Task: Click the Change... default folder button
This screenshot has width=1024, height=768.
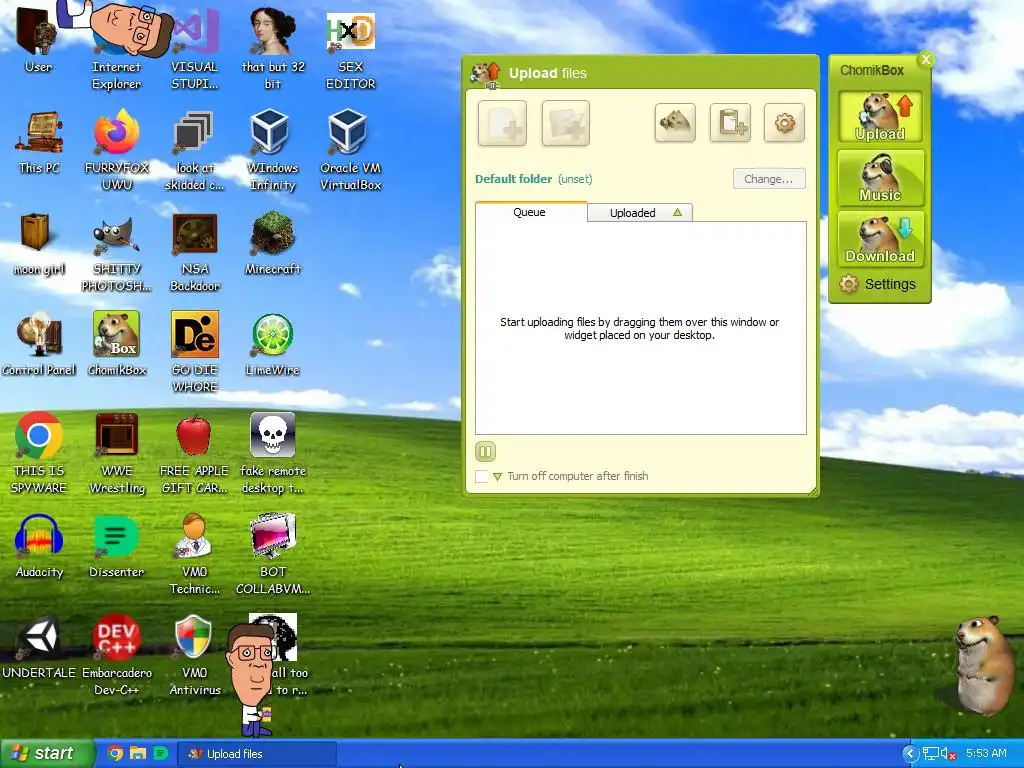Action: (x=769, y=179)
